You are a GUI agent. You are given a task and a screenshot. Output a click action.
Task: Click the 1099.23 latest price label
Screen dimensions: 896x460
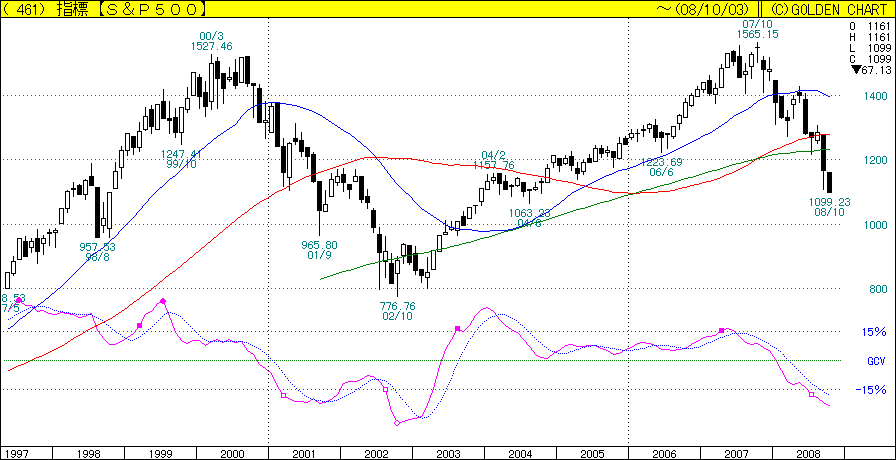point(830,201)
